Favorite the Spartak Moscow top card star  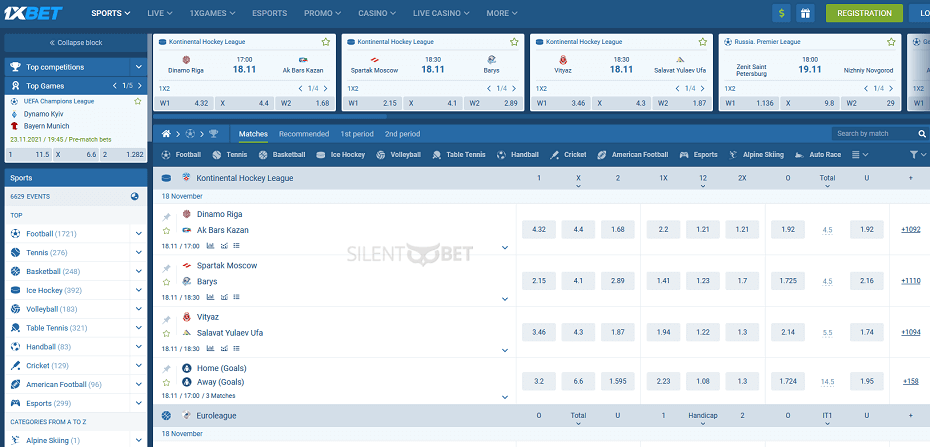[514, 42]
